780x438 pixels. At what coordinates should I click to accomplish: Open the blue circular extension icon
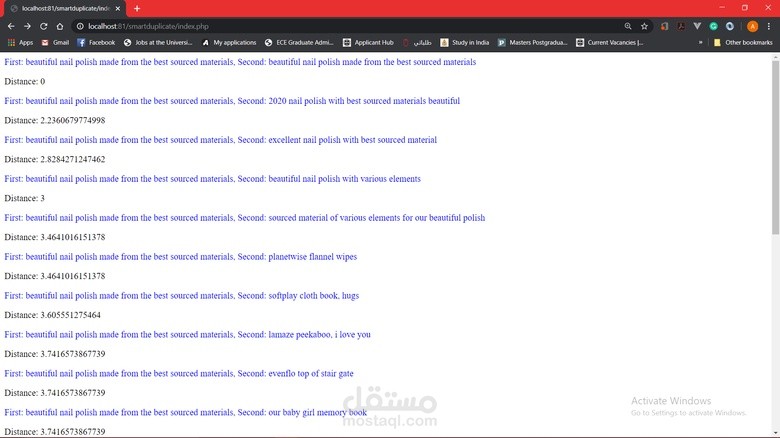coord(730,26)
